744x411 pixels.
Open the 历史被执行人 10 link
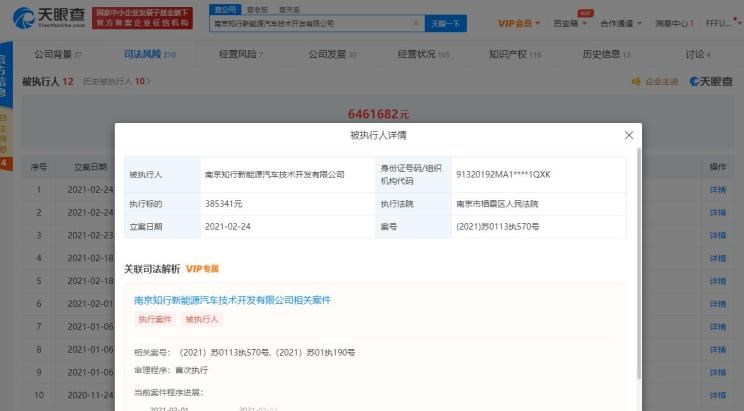point(116,82)
